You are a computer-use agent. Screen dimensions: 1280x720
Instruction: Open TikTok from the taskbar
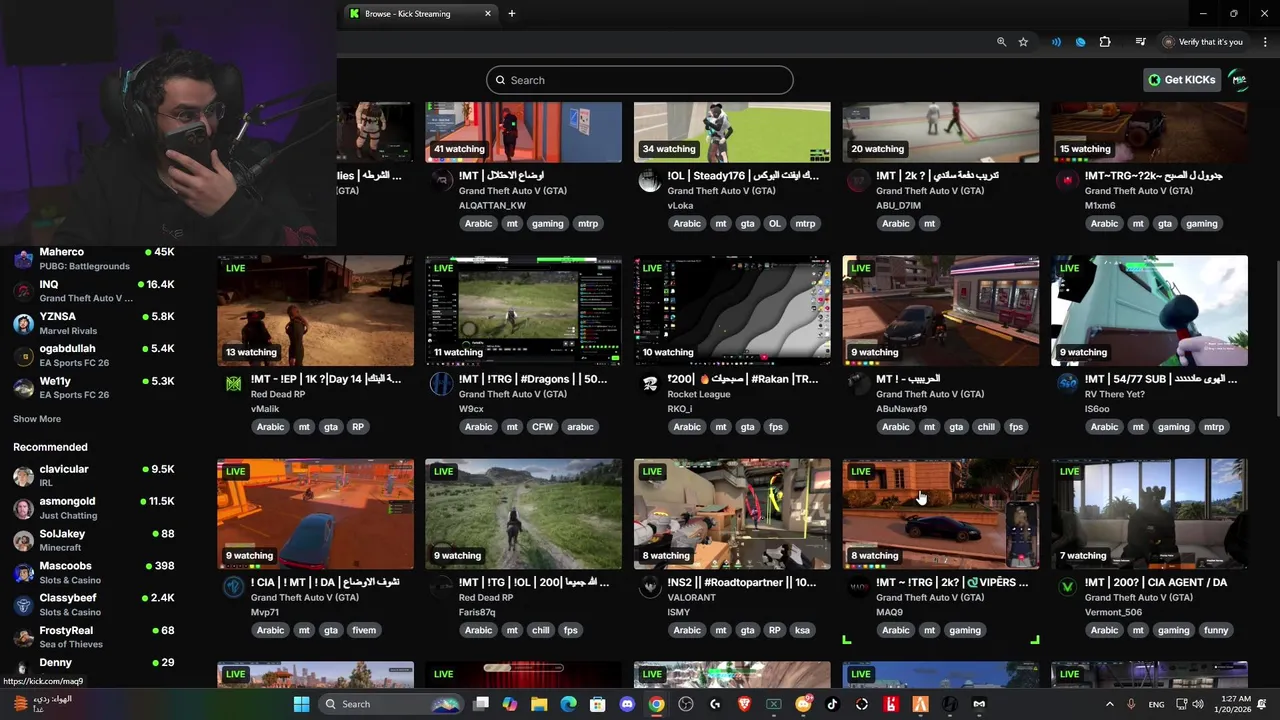coord(832,704)
